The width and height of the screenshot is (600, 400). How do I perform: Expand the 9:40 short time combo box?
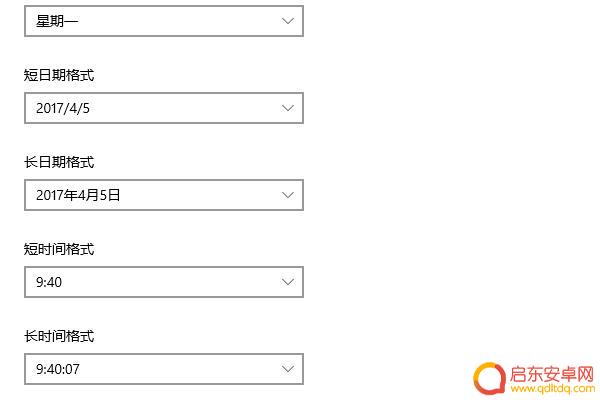click(164, 282)
